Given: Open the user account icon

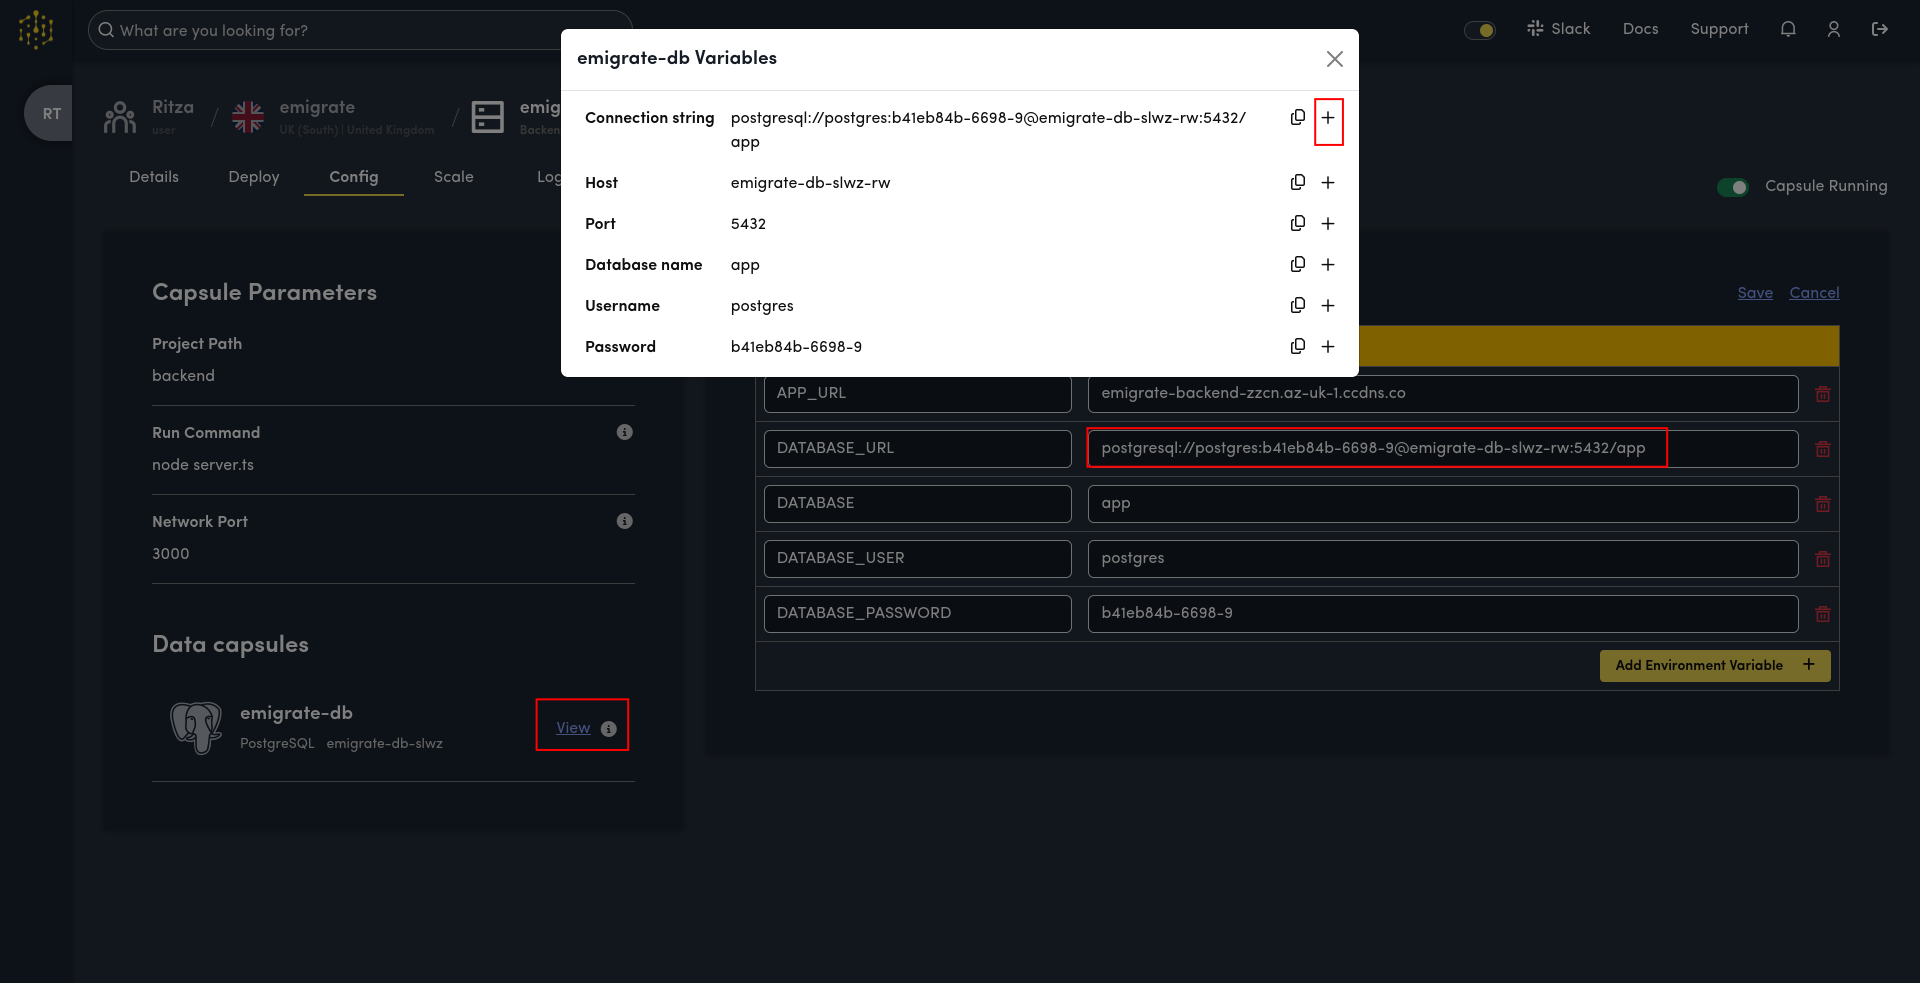Looking at the screenshot, I should (1834, 29).
